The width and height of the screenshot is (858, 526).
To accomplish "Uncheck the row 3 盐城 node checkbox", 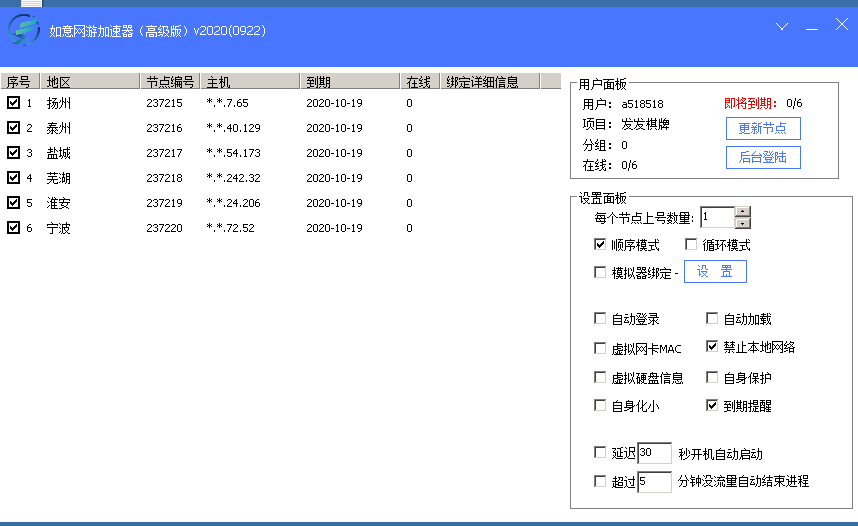I will [x=13, y=153].
